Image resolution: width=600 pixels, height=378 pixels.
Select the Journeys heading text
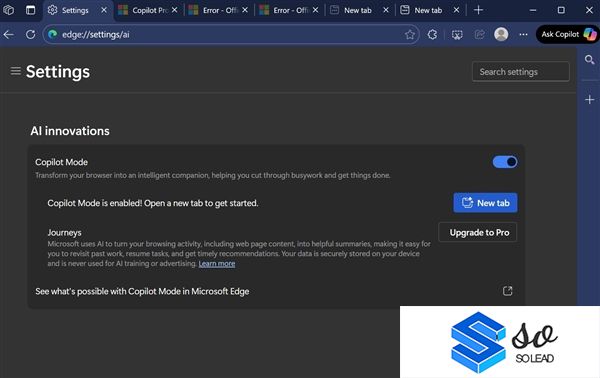pos(64,232)
